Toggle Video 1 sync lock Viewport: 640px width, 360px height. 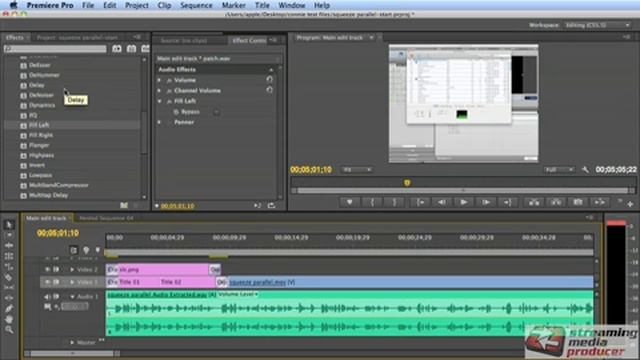tap(56, 282)
